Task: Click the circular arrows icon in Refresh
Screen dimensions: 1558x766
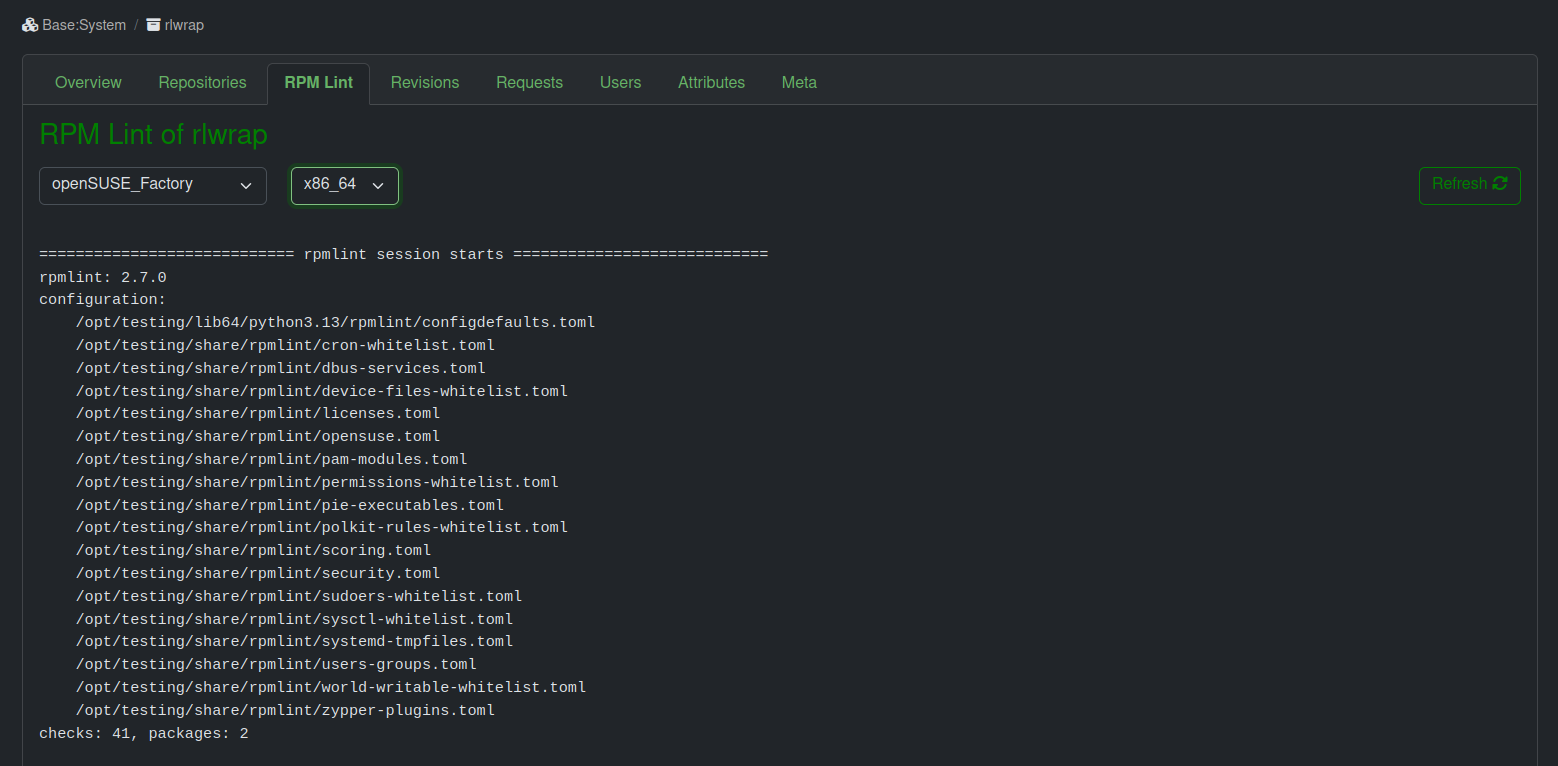Action: click(1499, 184)
